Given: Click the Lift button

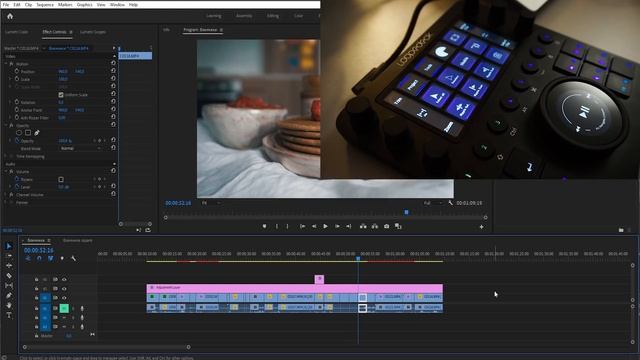Looking at the screenshot, I should coord(363,226).
